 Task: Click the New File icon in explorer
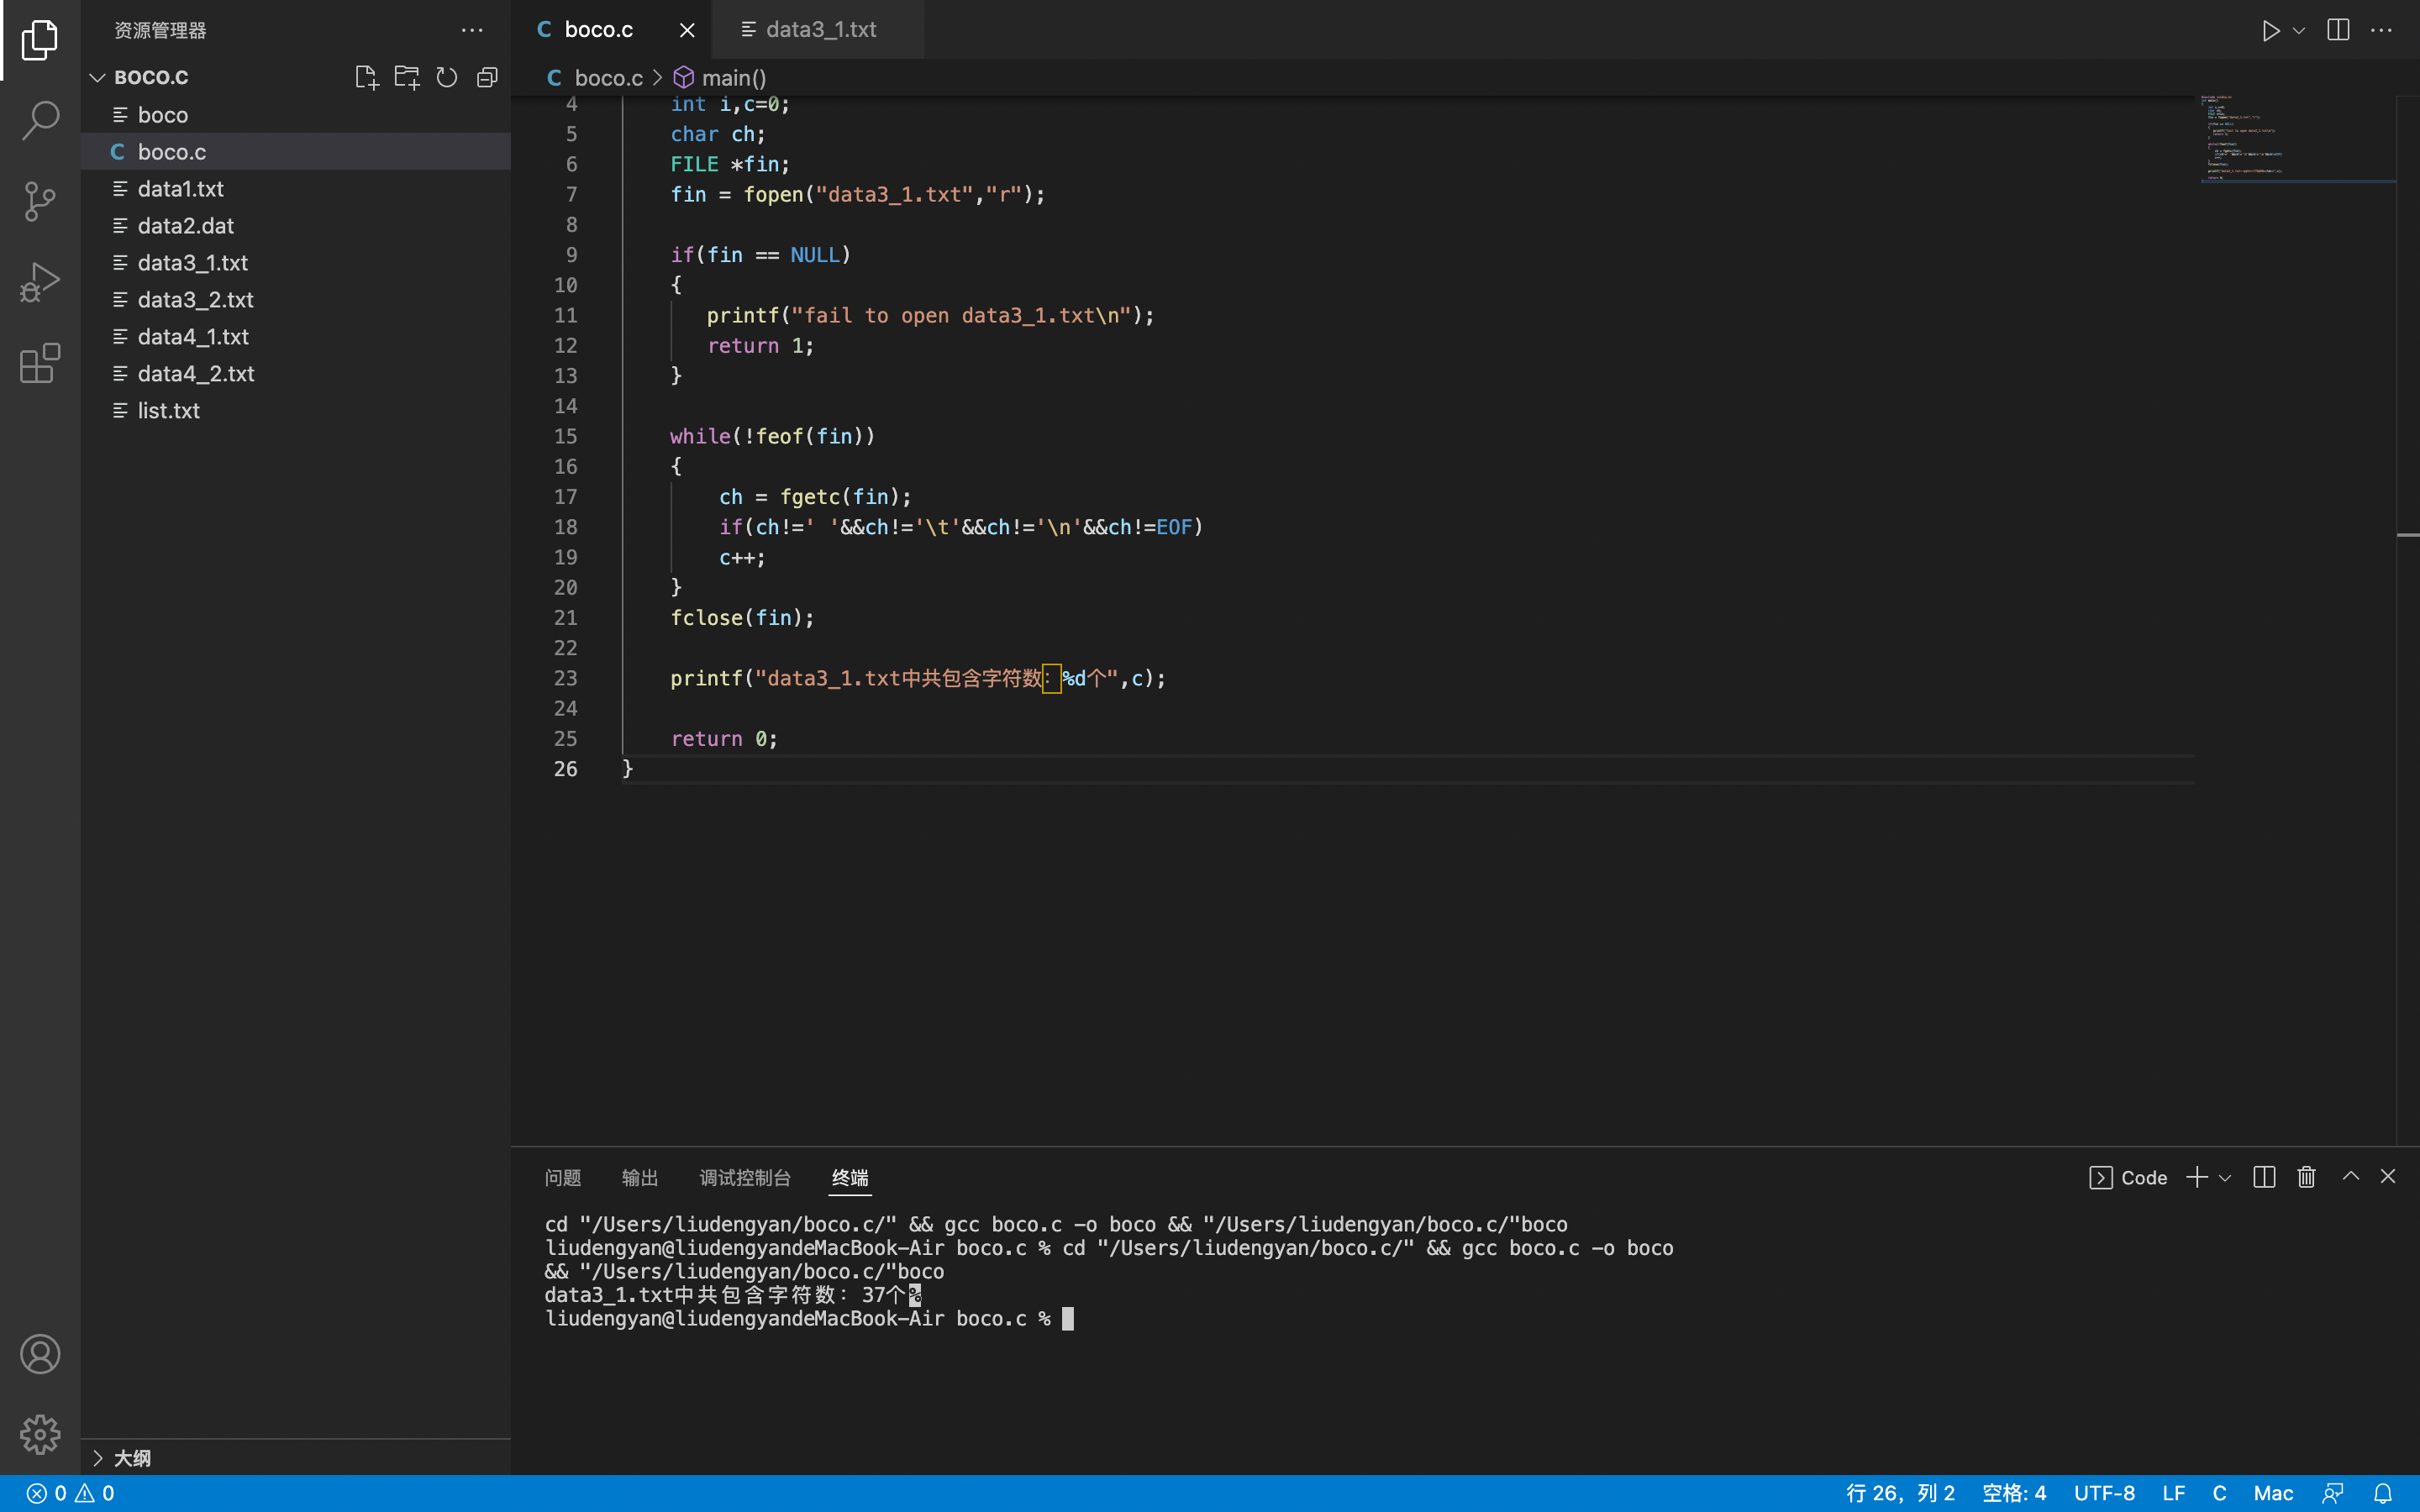pyautogui.click(x=366, y=77)
